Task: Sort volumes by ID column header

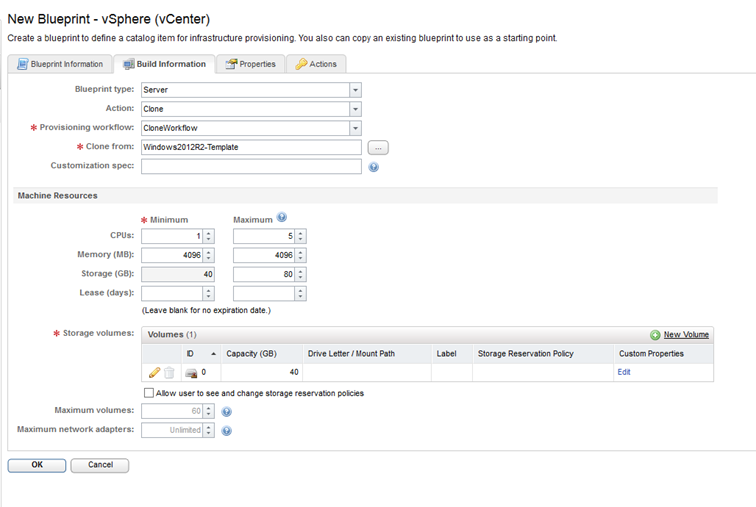Action: pyautogui.click(x=201, y=354)
